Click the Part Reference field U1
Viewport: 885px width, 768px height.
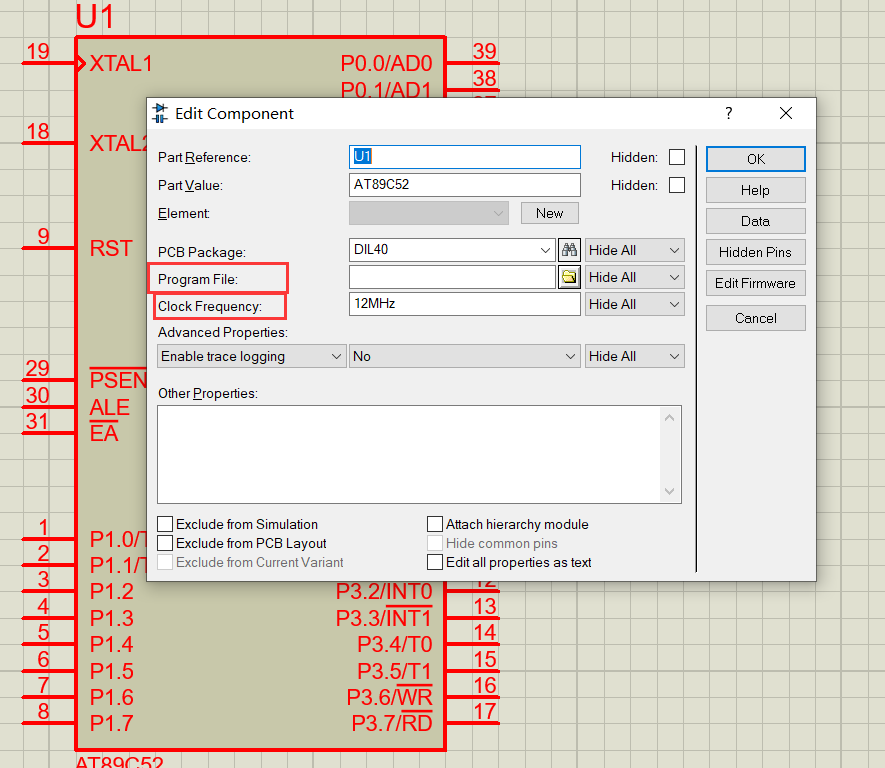coord(465,157)
